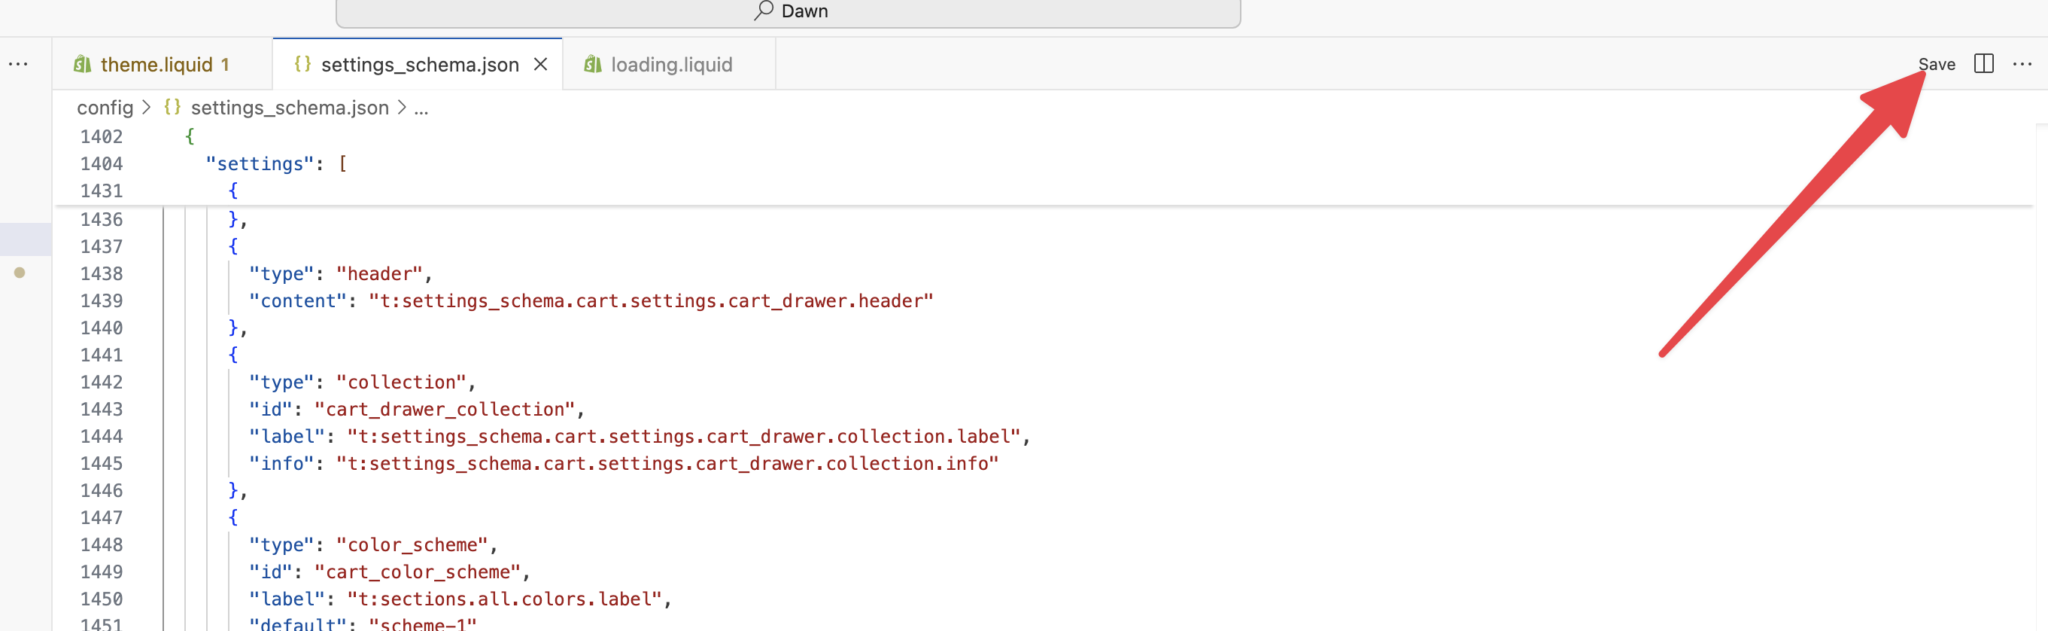Click the Shopify icon on loading.liquid tab
Image resolution: width=2048 pixels, height=631 pixels.
tap(593, 65)
